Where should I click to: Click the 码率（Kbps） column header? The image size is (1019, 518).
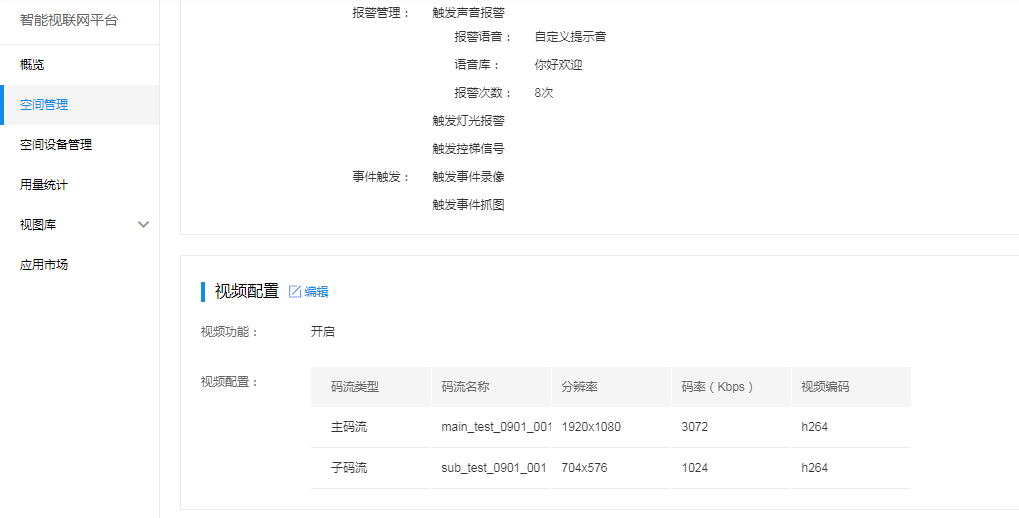pyautogui.click(x=718, y=387)
